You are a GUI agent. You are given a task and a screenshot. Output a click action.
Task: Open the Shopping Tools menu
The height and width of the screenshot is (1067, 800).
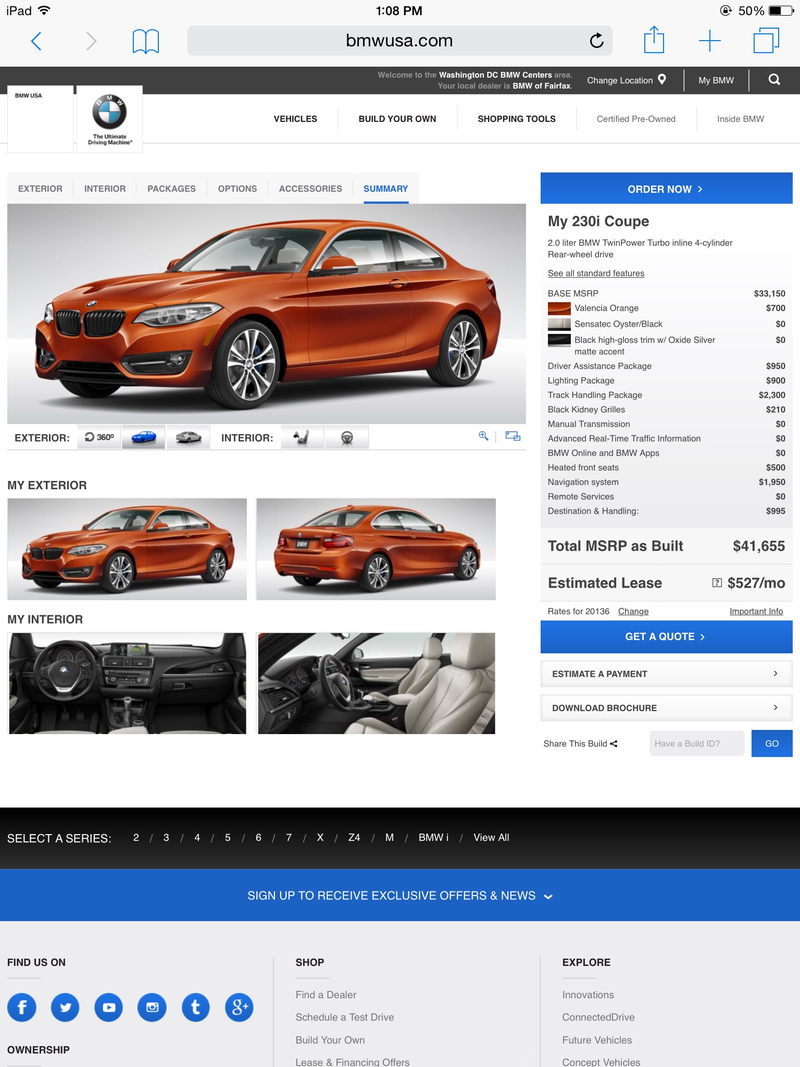[516, 118]
